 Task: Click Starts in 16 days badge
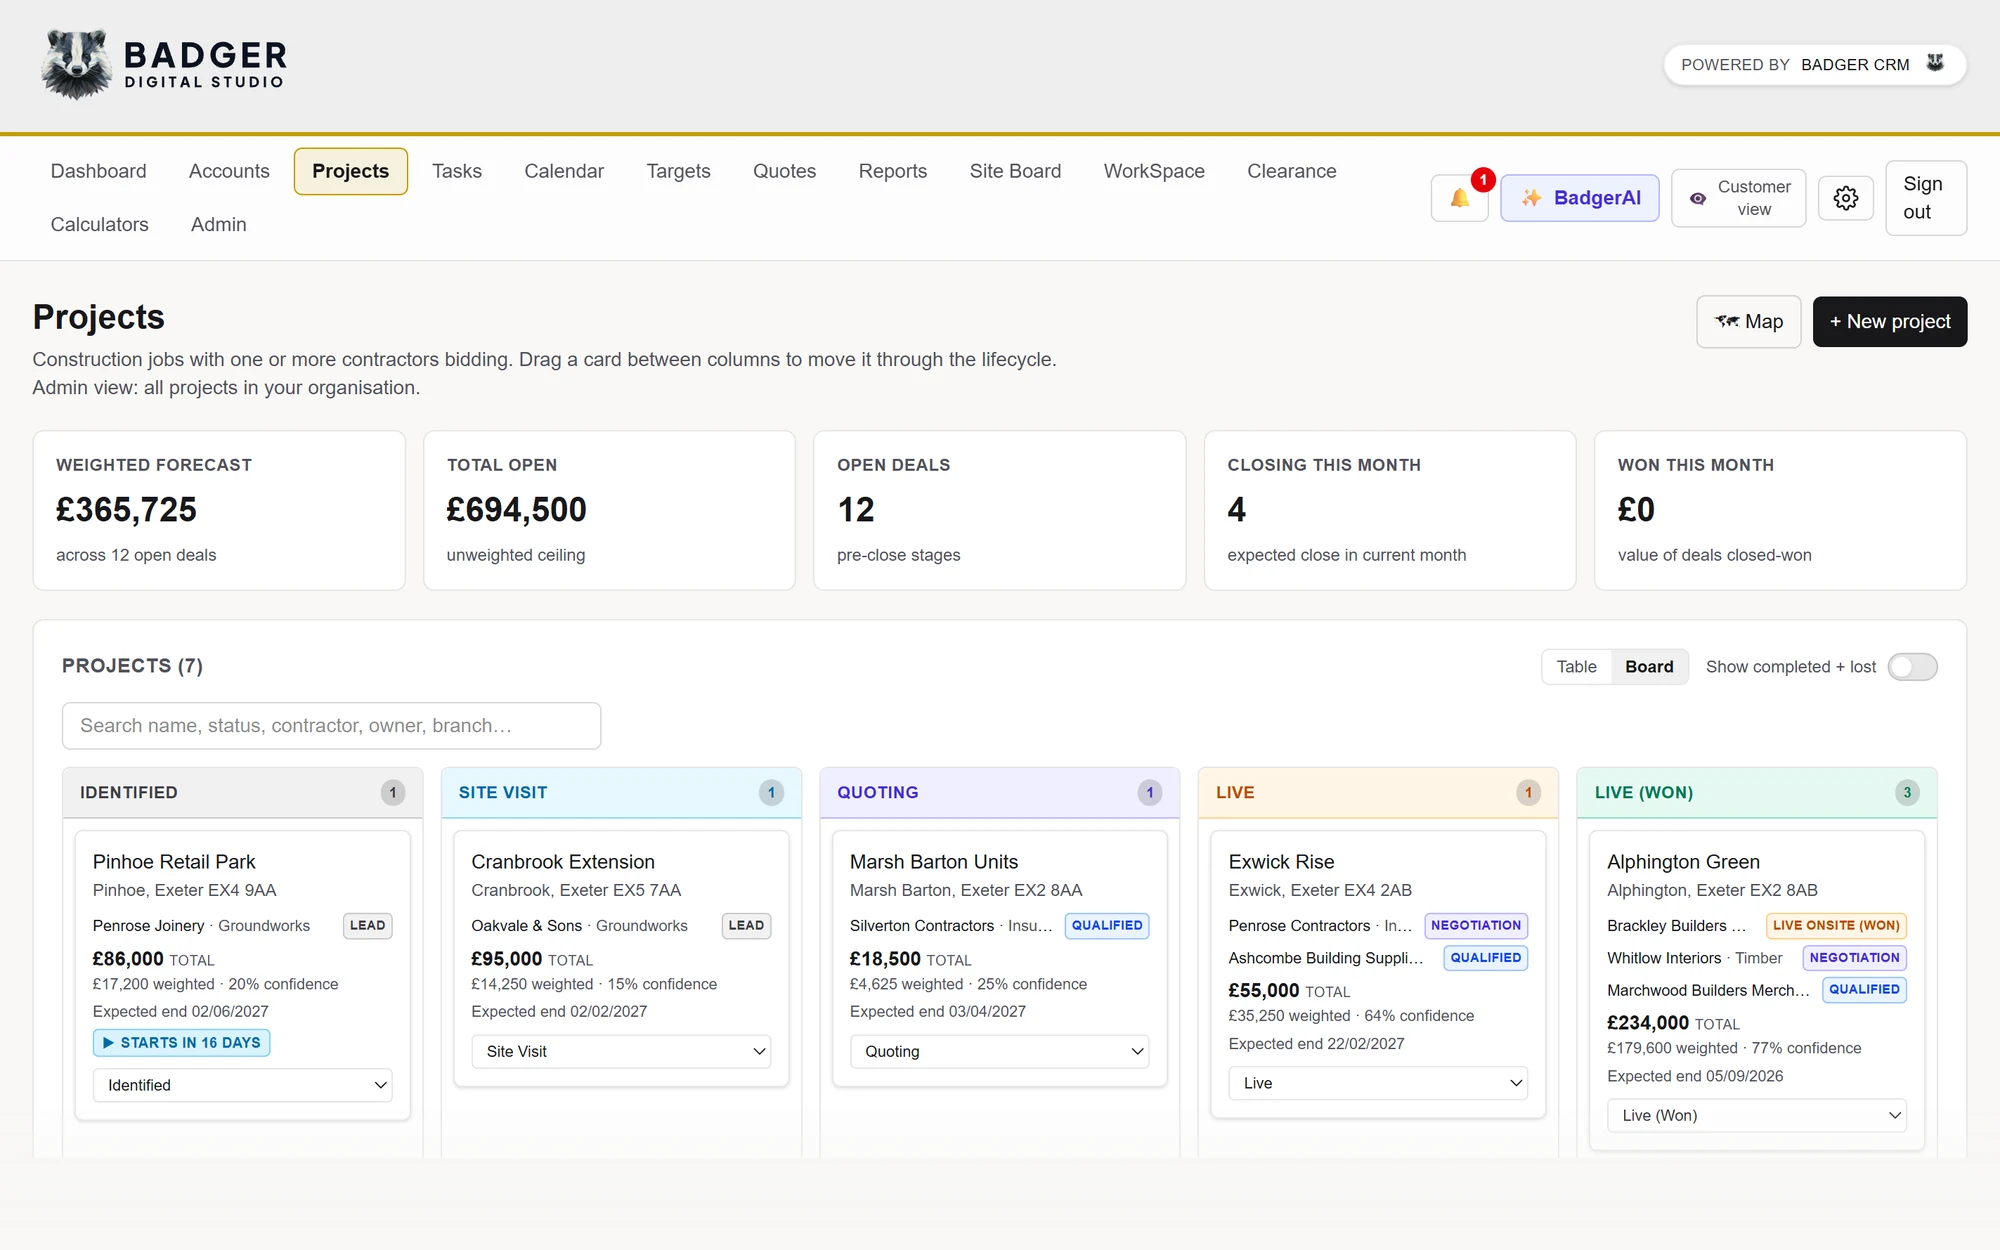[181, 1043]
